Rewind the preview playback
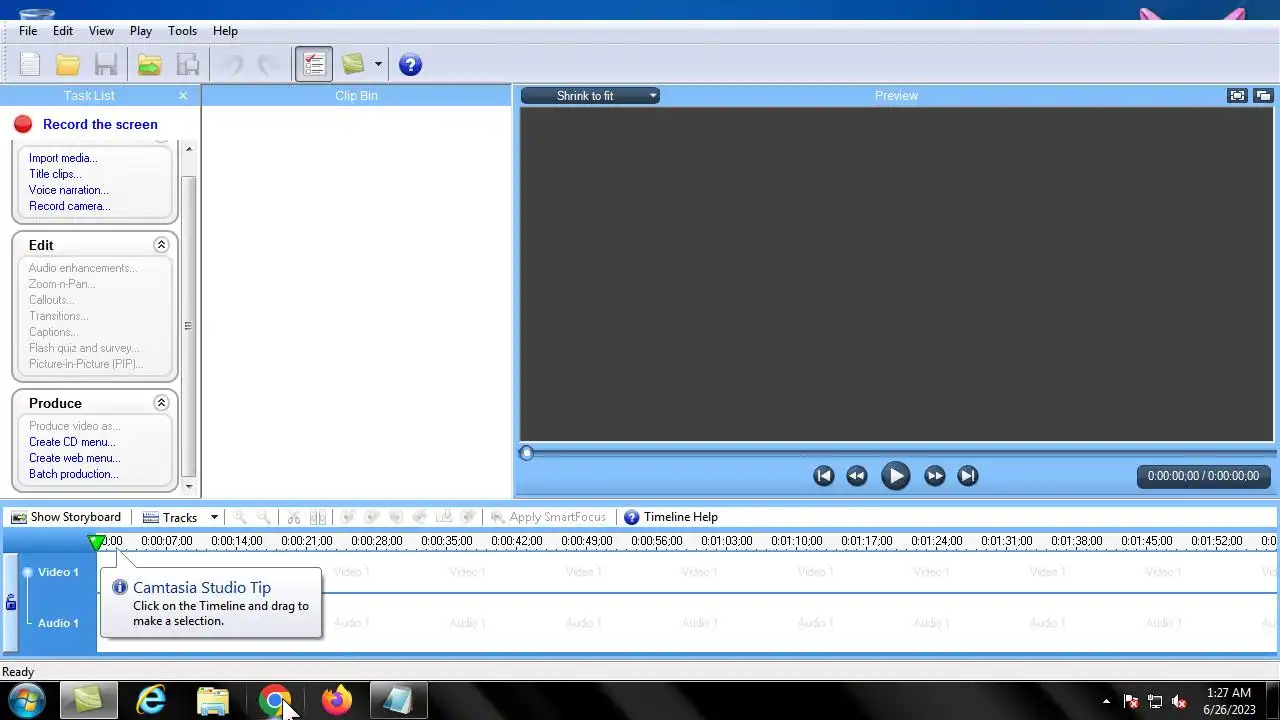 [x=857, y=476]
